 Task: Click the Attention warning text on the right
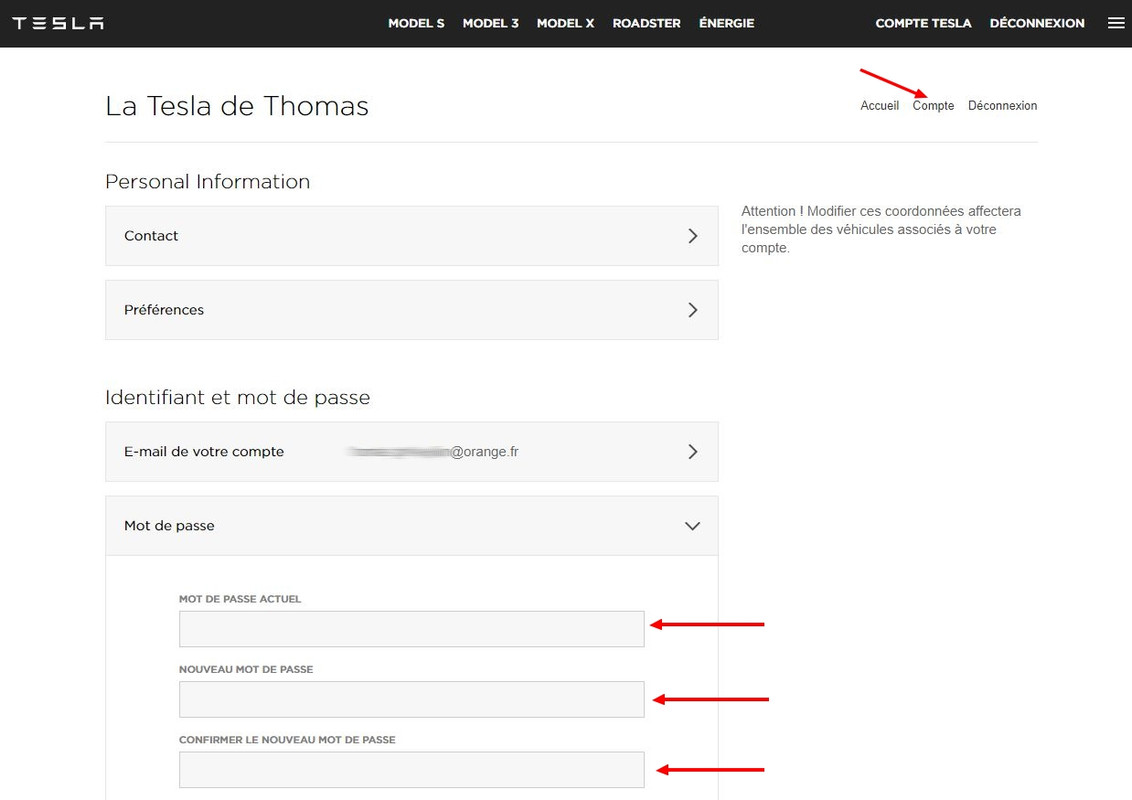(881, 230)
